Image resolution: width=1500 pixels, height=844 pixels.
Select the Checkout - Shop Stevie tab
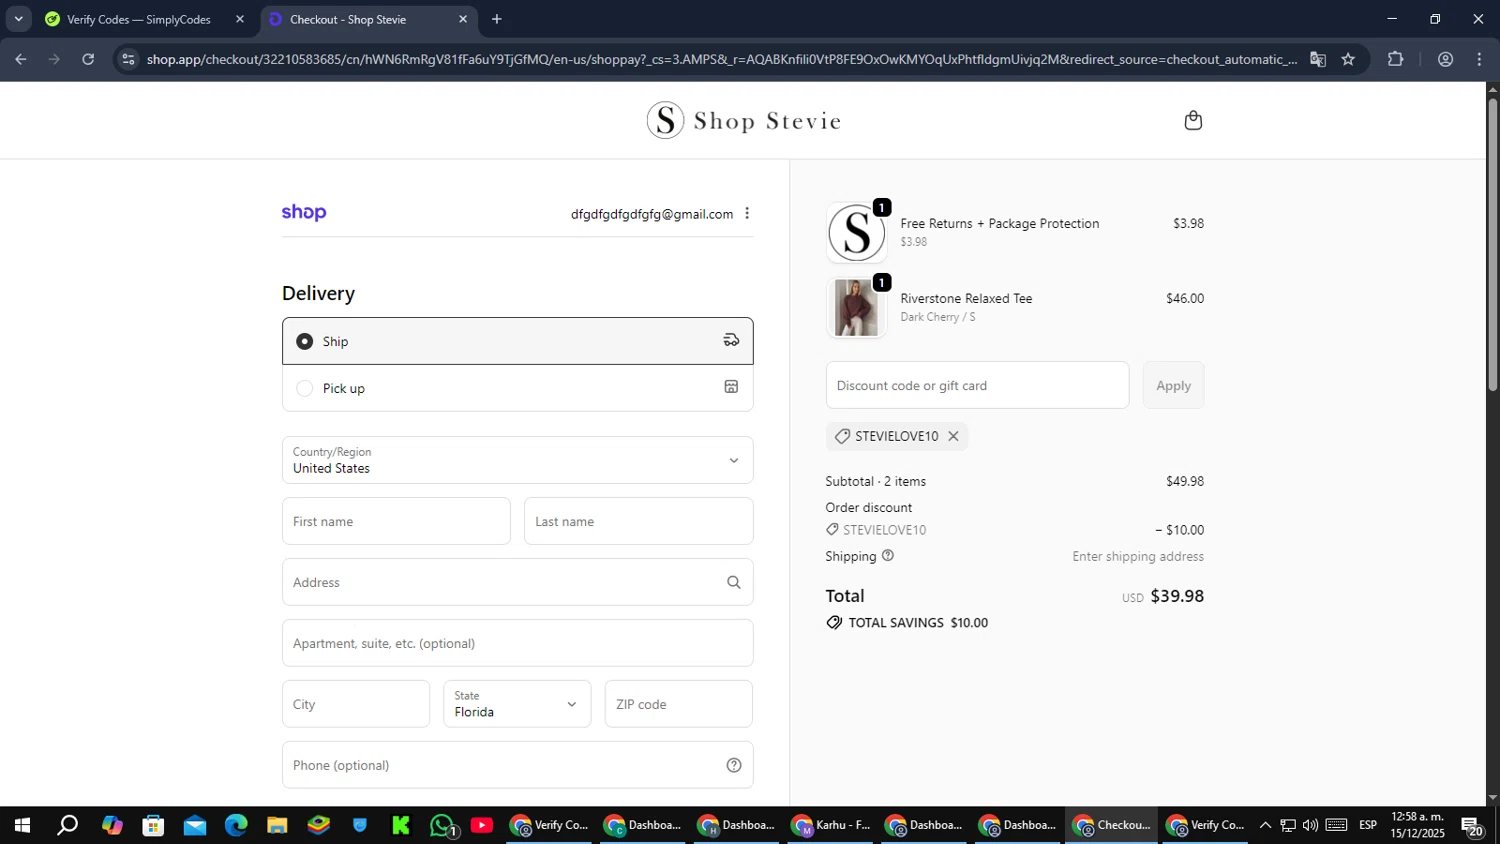coord(348,19)
